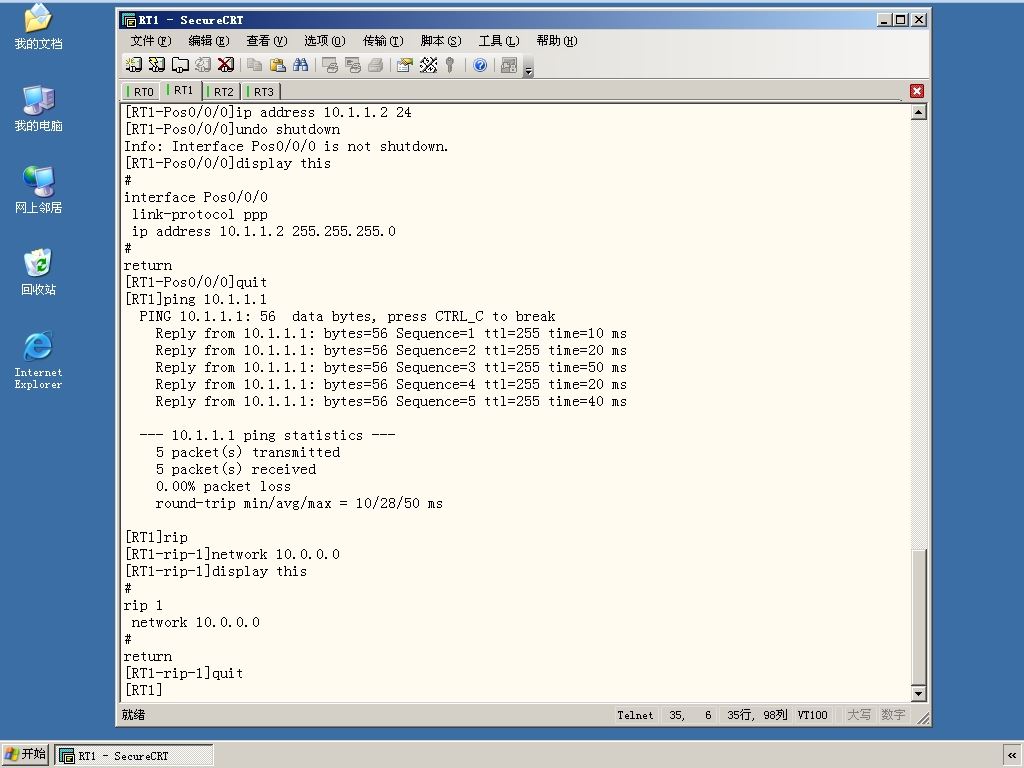Click the Connect in Tab toolbar icon
Viewport: 1024px width, 768px height.
tap(180, 65)
